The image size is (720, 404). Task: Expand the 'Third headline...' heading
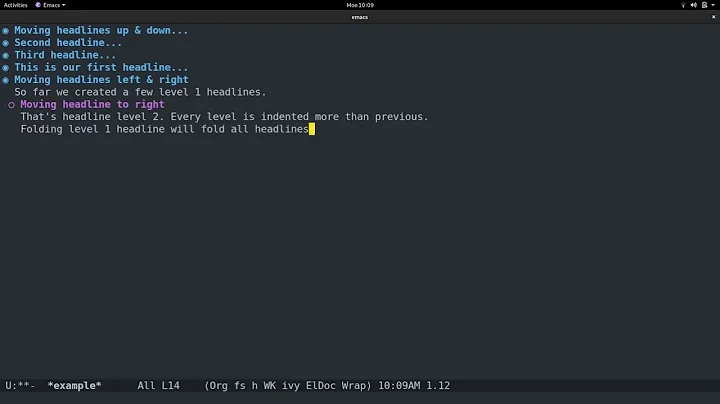pyautogui.click(x=65, y=55)
